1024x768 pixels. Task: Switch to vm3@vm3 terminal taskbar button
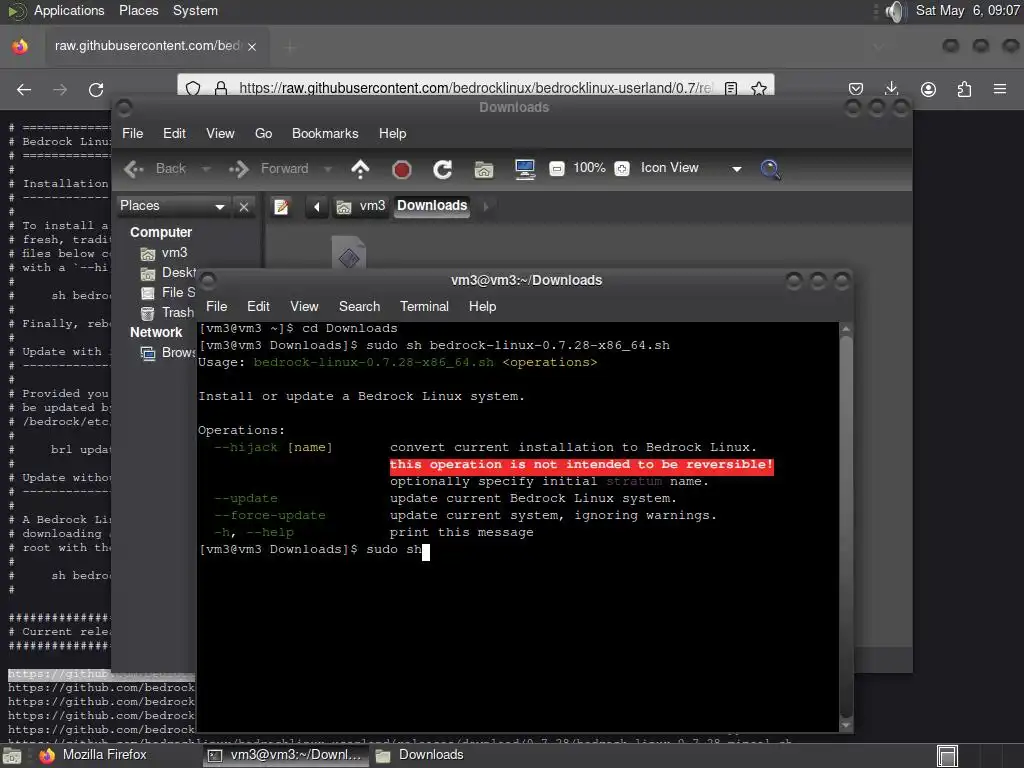coord(285,756)
